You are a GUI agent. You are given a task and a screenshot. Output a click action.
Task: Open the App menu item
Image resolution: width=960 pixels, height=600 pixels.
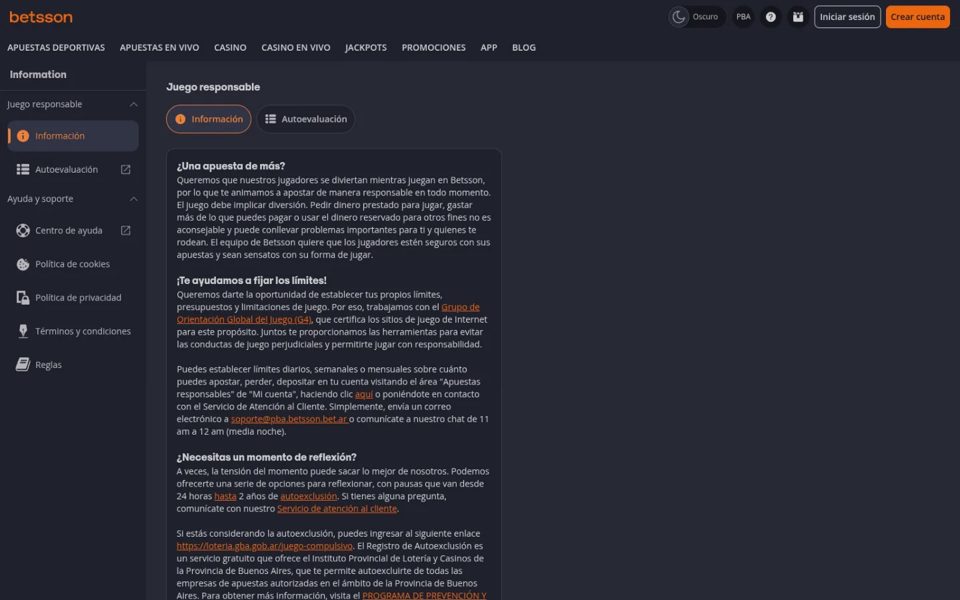coord(489,47)
